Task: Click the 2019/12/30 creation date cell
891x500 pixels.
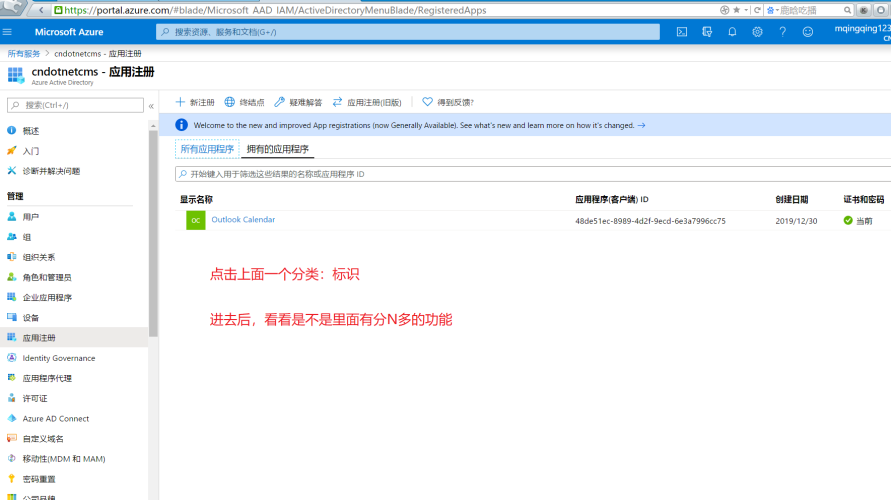Action: [796, 221]
